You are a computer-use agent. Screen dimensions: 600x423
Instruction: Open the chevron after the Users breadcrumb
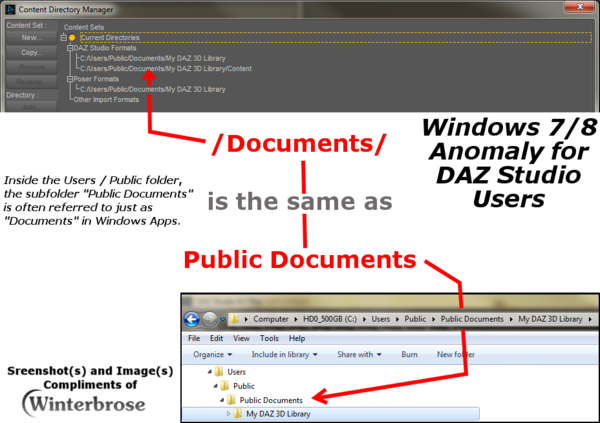397,320
